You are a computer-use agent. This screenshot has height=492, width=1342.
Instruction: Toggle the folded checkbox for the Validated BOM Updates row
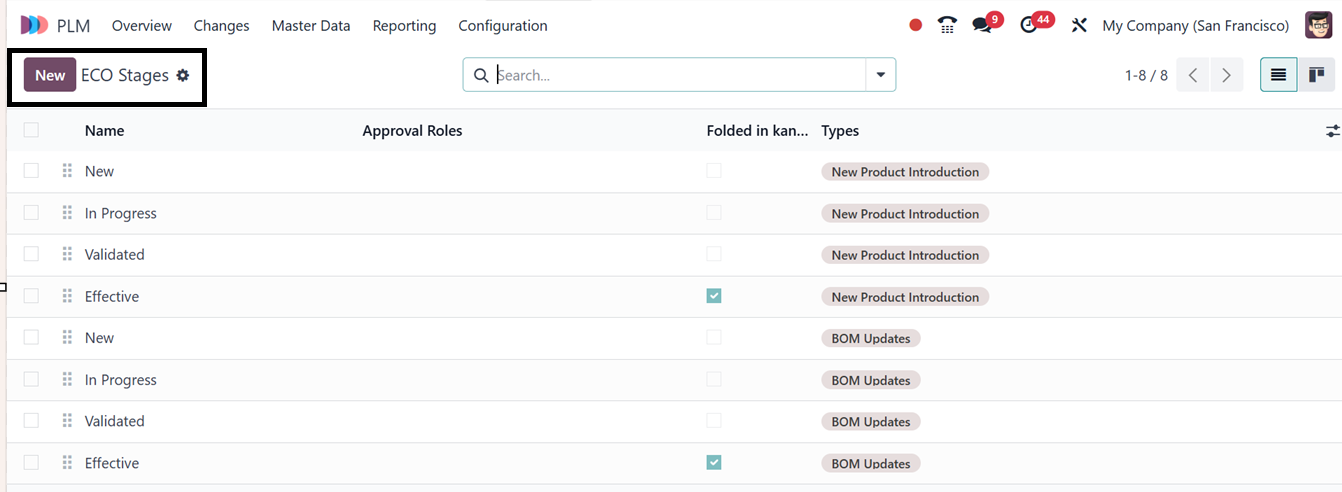click(x=713, y=421)
